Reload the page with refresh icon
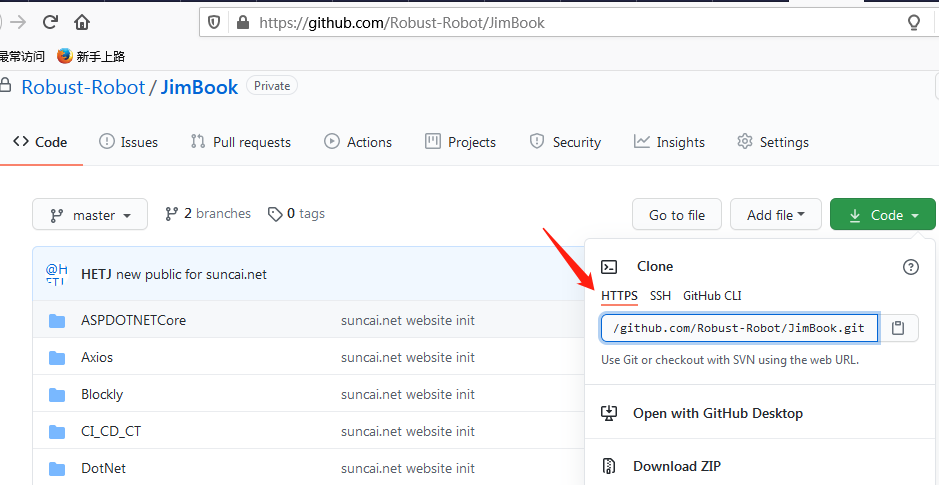 click(x=50, y=23)
